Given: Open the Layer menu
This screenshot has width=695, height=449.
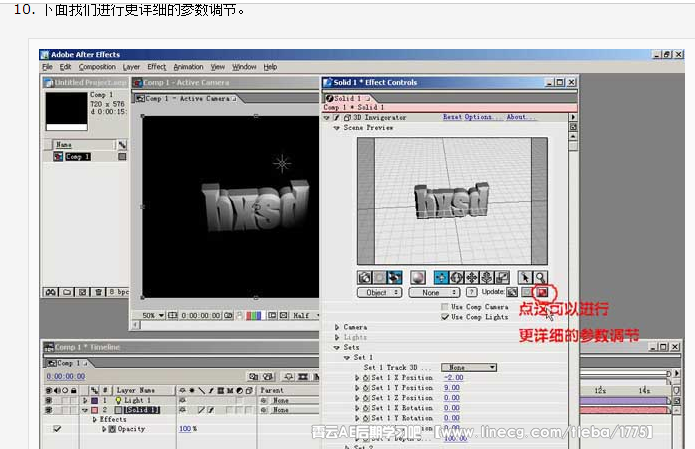Looking at the screenshot, I should (x=131, y=67).
